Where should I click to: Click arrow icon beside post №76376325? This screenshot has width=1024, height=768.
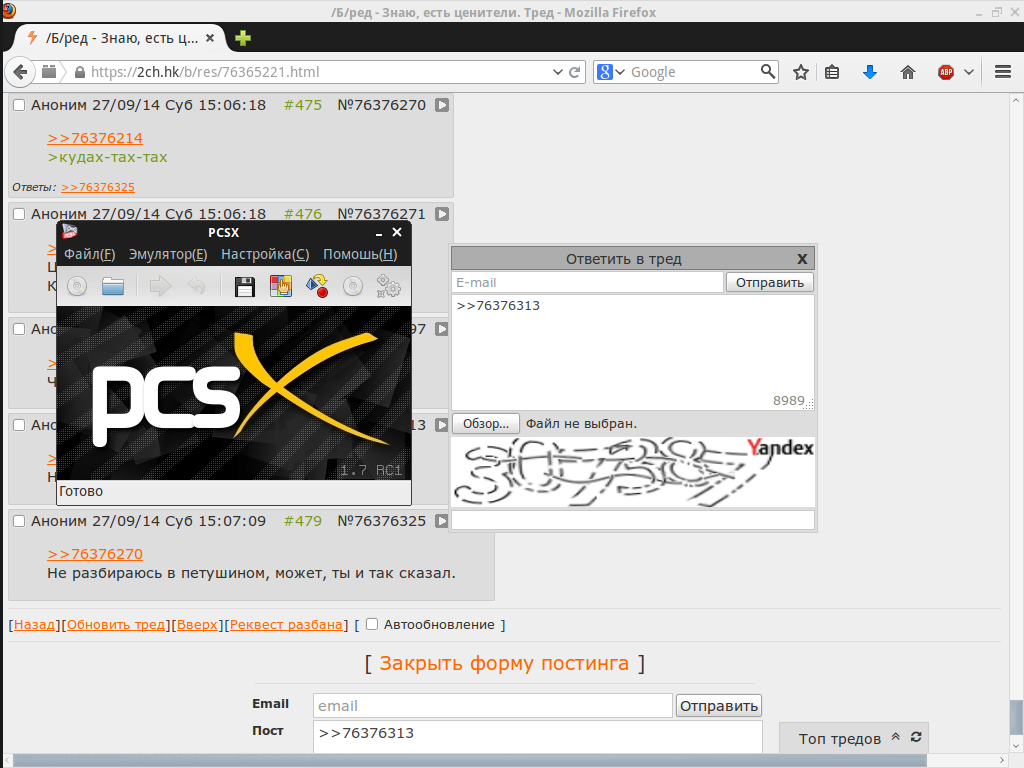442,520
